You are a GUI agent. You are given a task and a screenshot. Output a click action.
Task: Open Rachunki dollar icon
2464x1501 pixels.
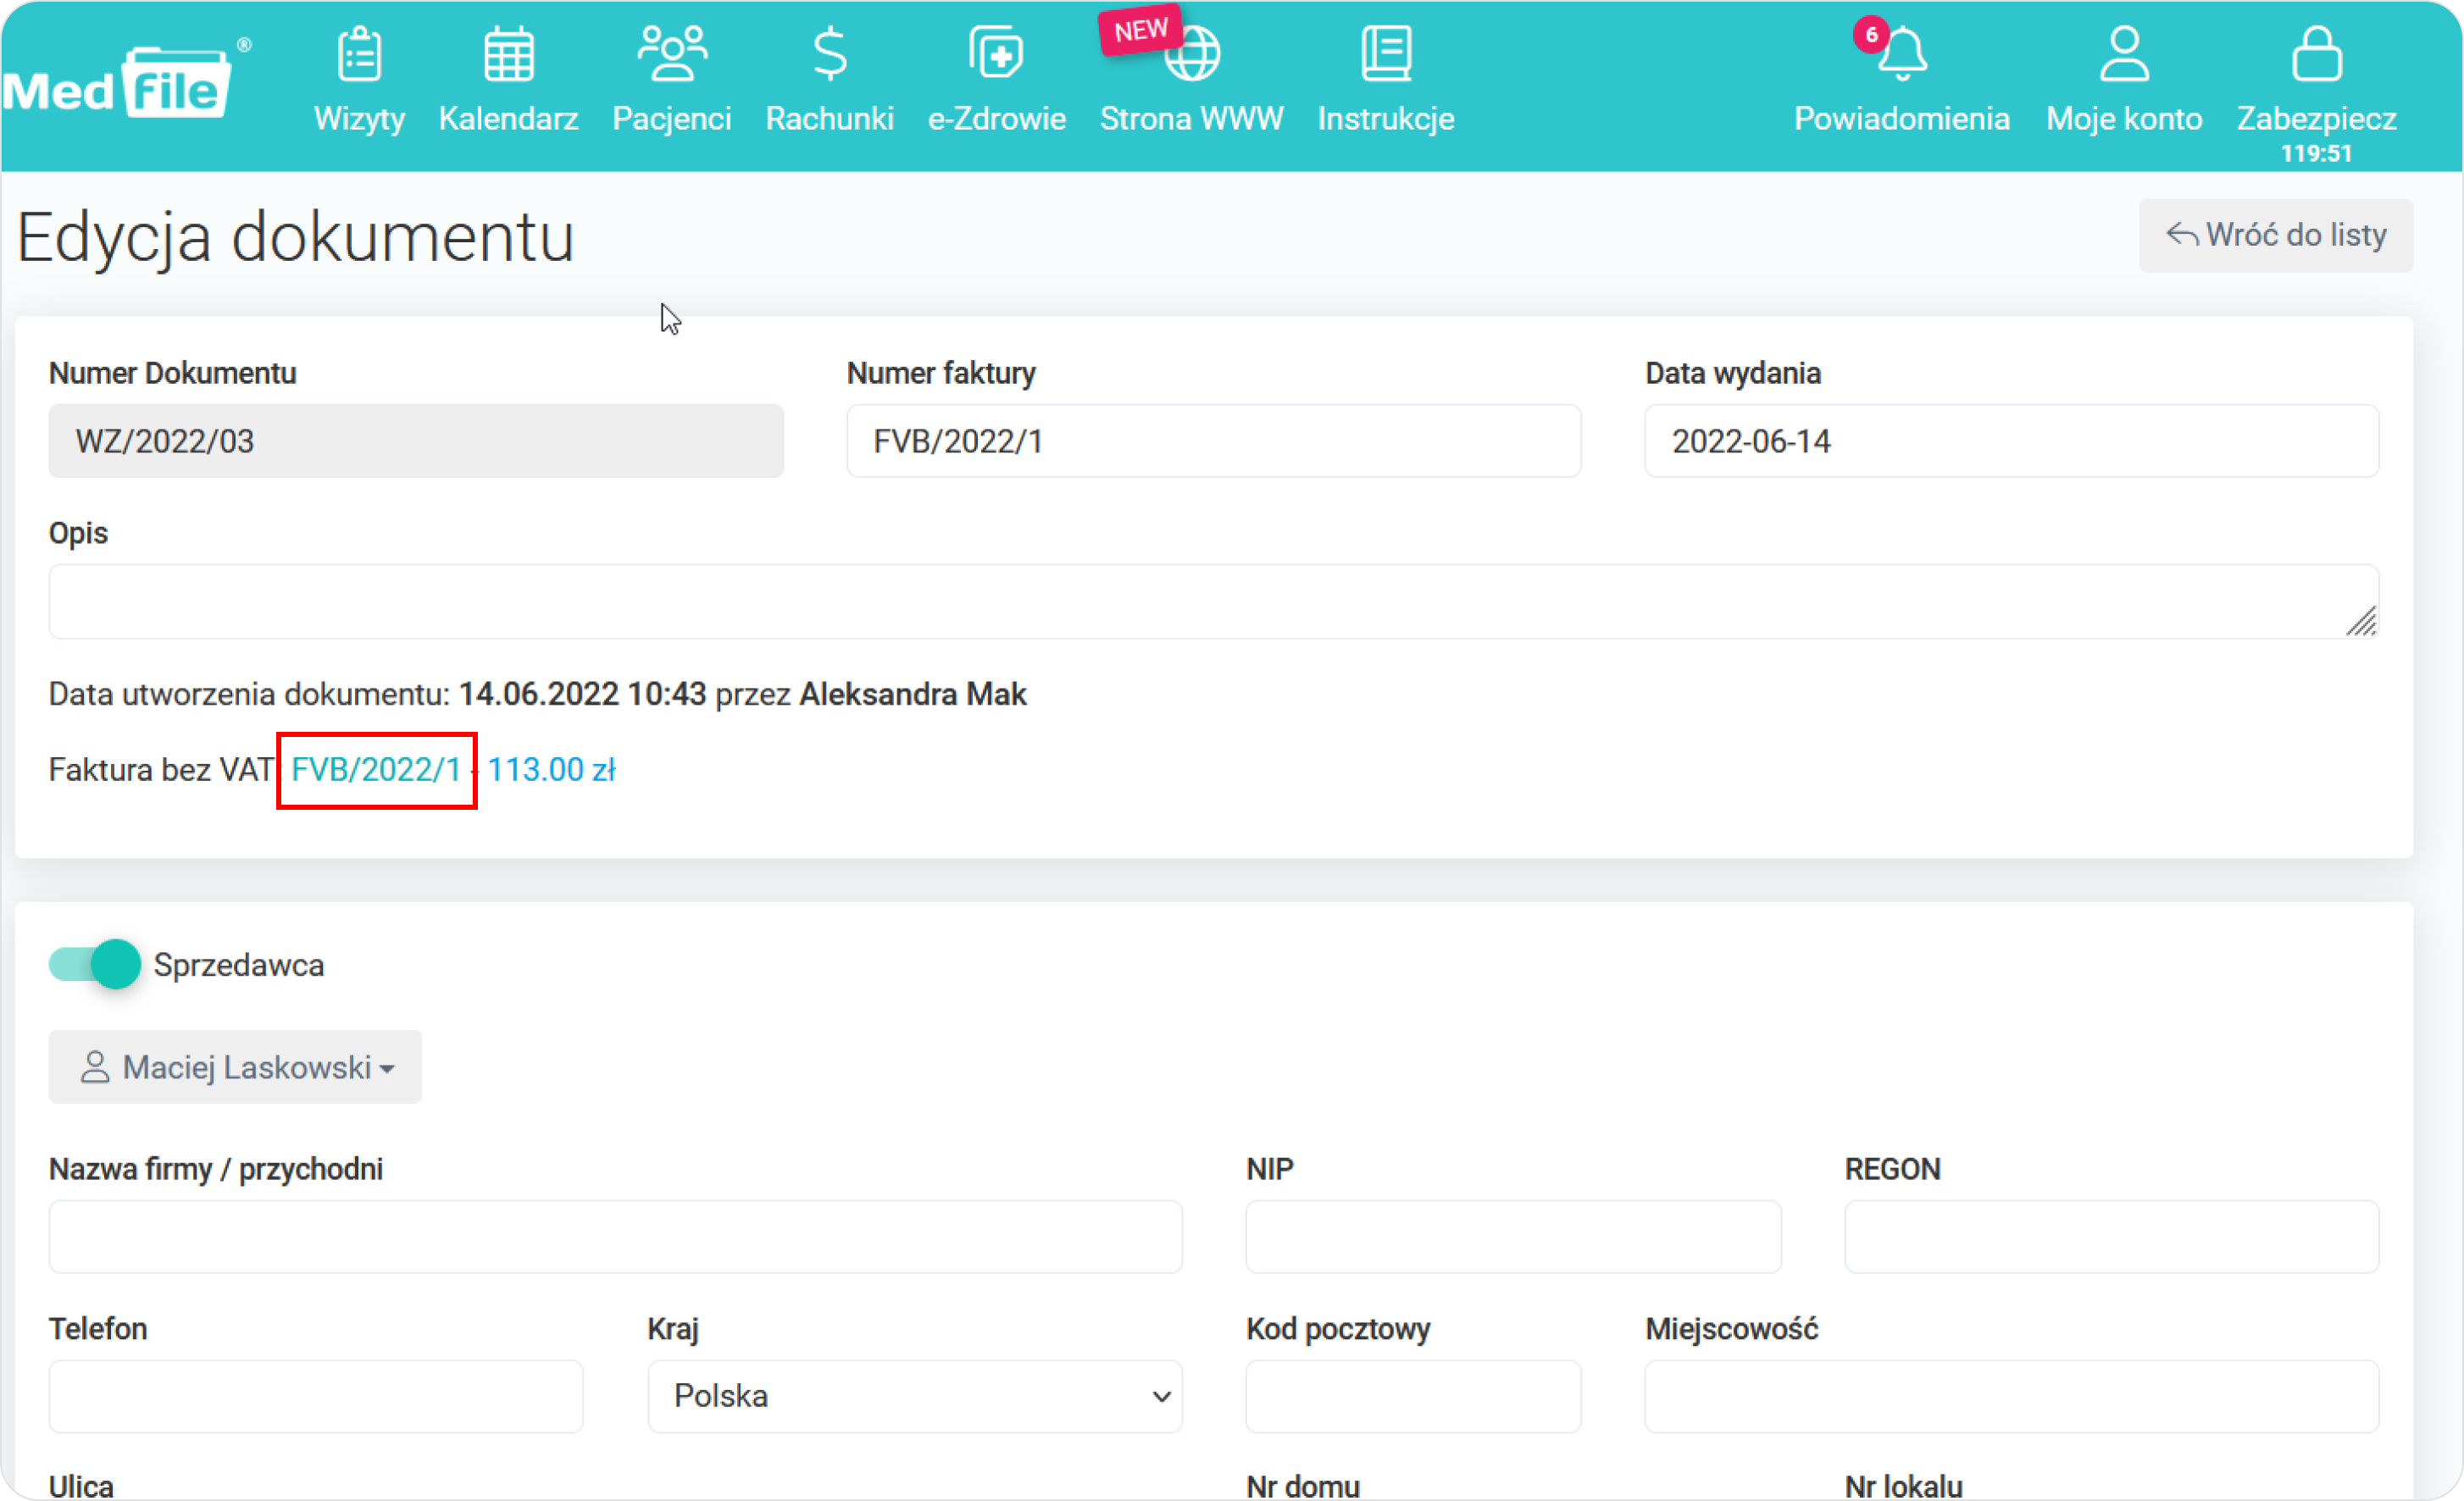coord(829,54)
